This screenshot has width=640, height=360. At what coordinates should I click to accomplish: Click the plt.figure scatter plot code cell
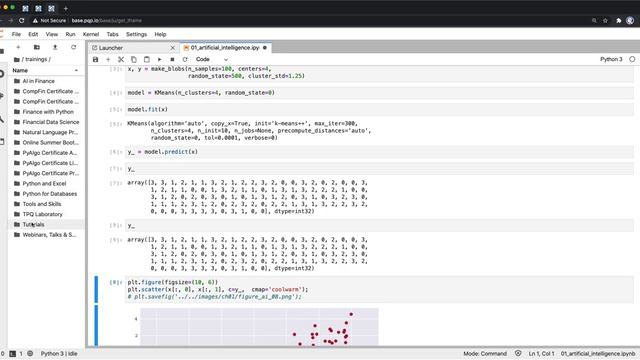tap(379, 289)
